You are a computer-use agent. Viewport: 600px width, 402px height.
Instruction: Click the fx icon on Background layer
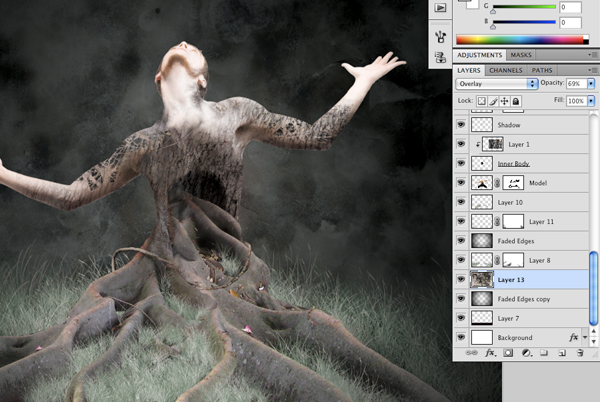(573, 337)
